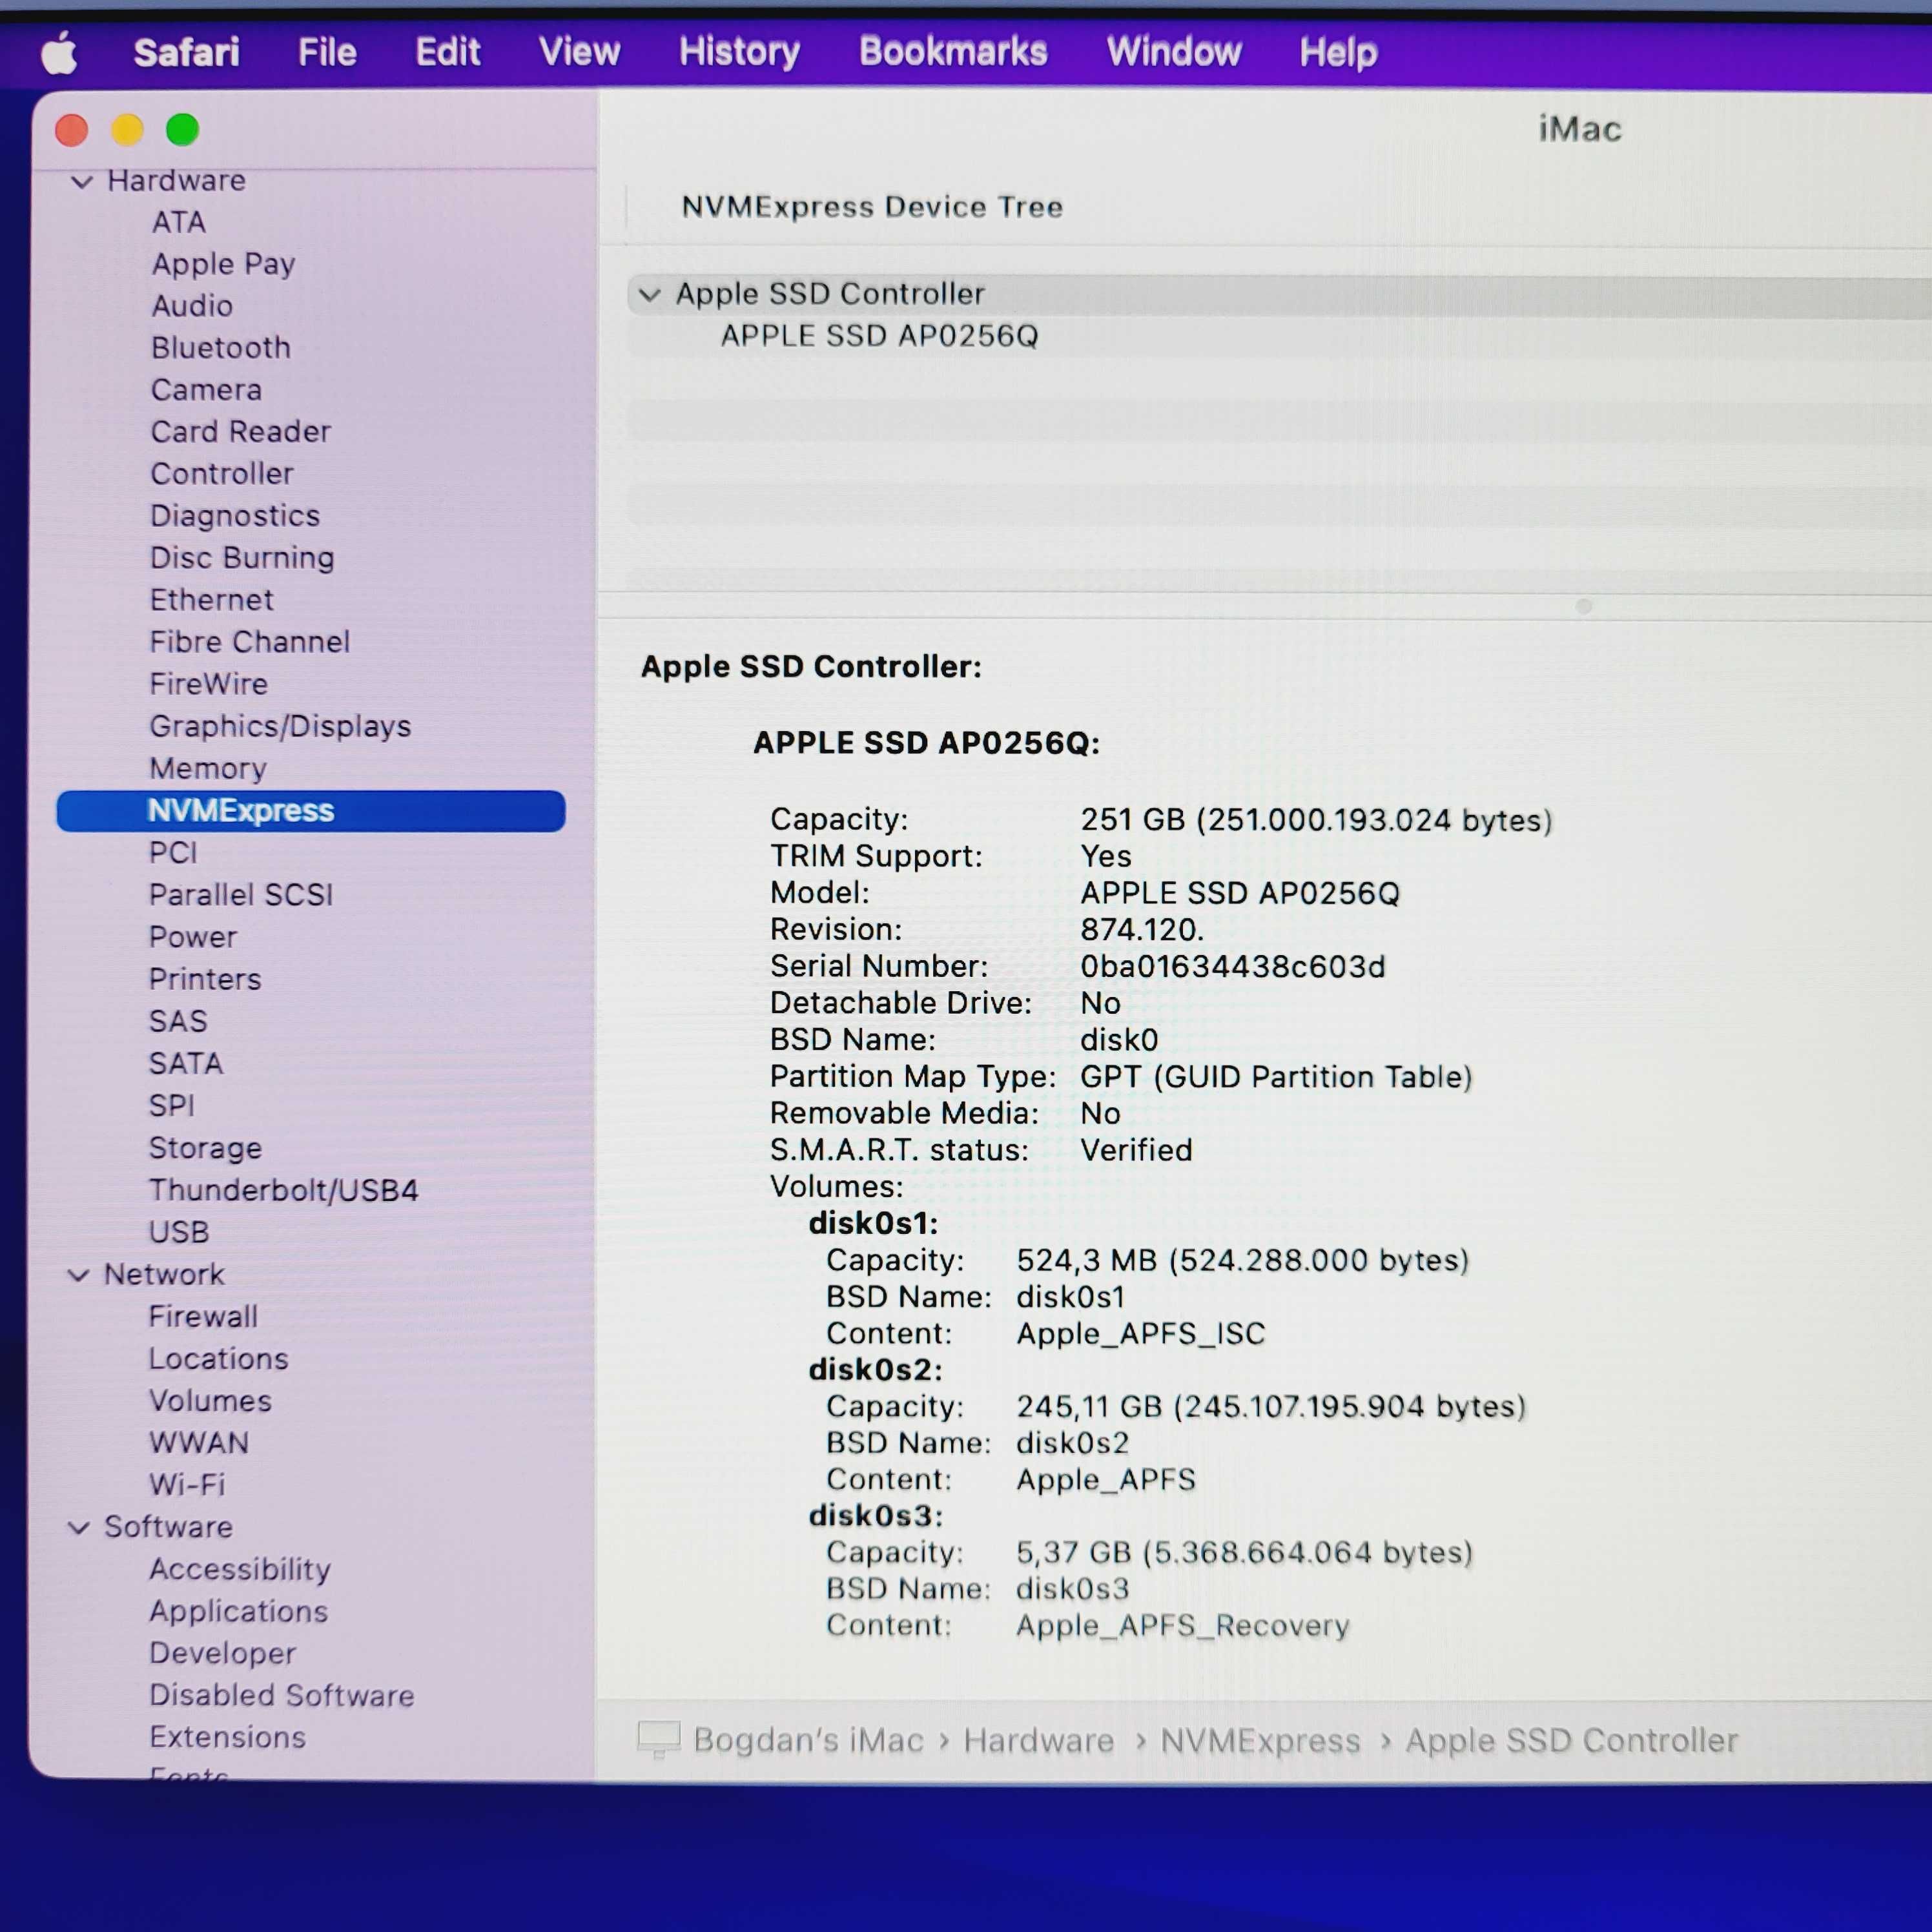
Task: Click the serial number 0ba01634438c603d
Action: [1233, 967]
